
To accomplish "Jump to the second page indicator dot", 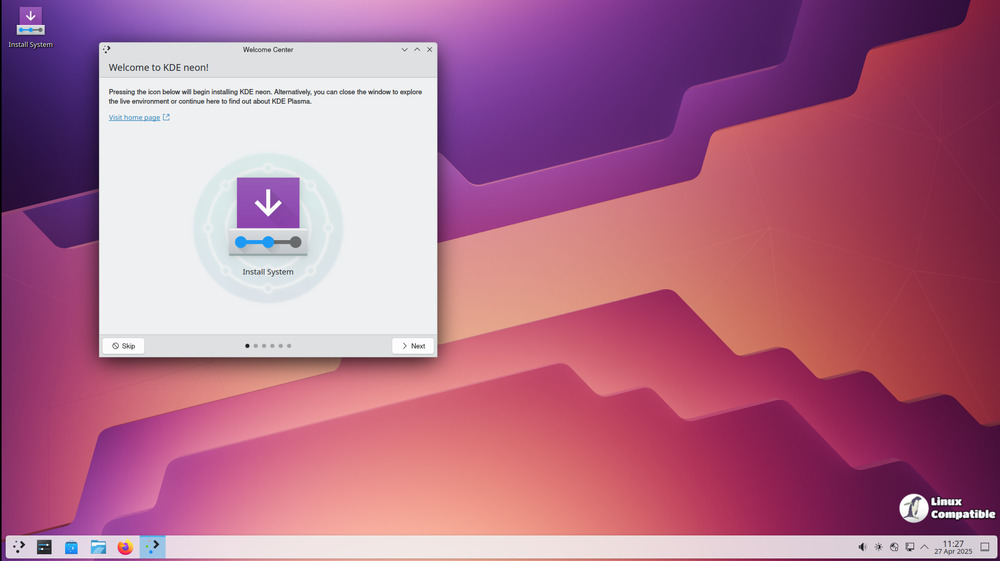I will [256, 346].
